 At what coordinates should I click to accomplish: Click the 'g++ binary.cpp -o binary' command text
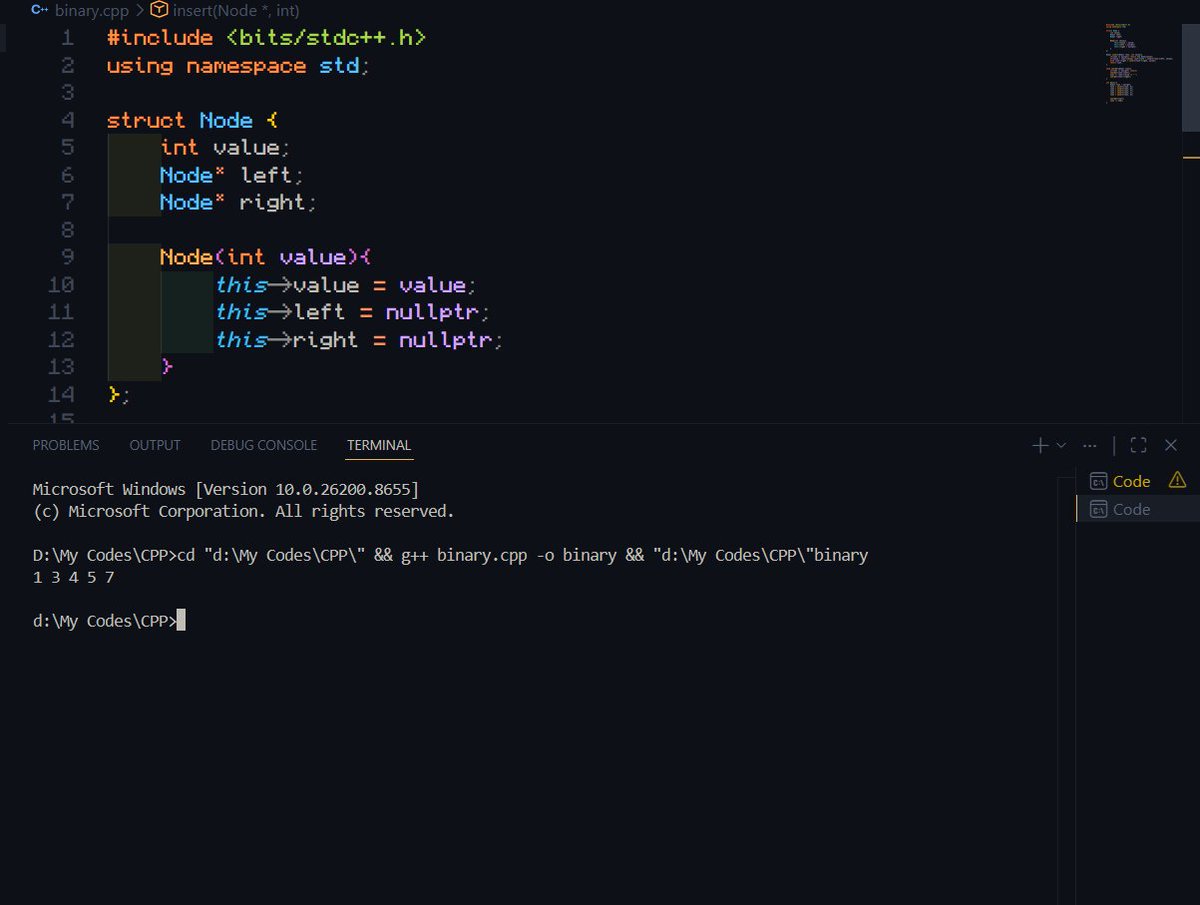[x=508, y=555]
